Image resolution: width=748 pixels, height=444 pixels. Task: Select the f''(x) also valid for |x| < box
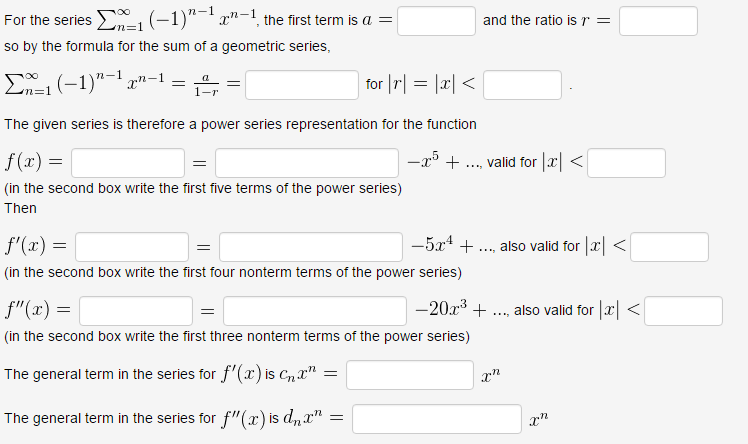[x=683, y=311]
